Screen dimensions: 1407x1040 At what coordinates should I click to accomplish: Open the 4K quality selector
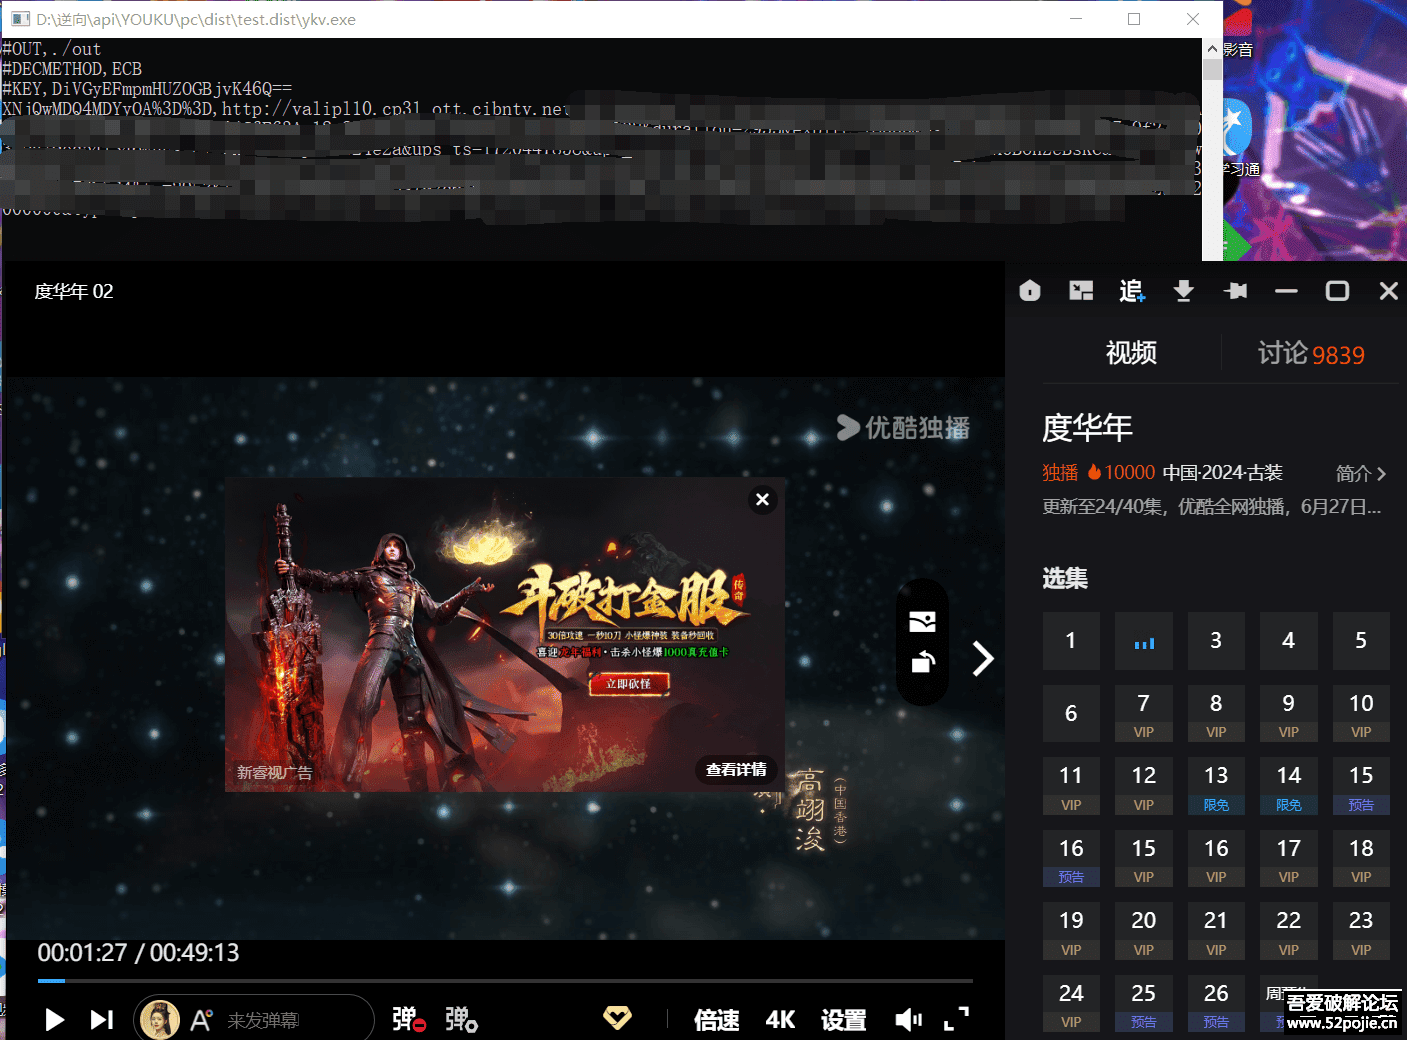780,1020
